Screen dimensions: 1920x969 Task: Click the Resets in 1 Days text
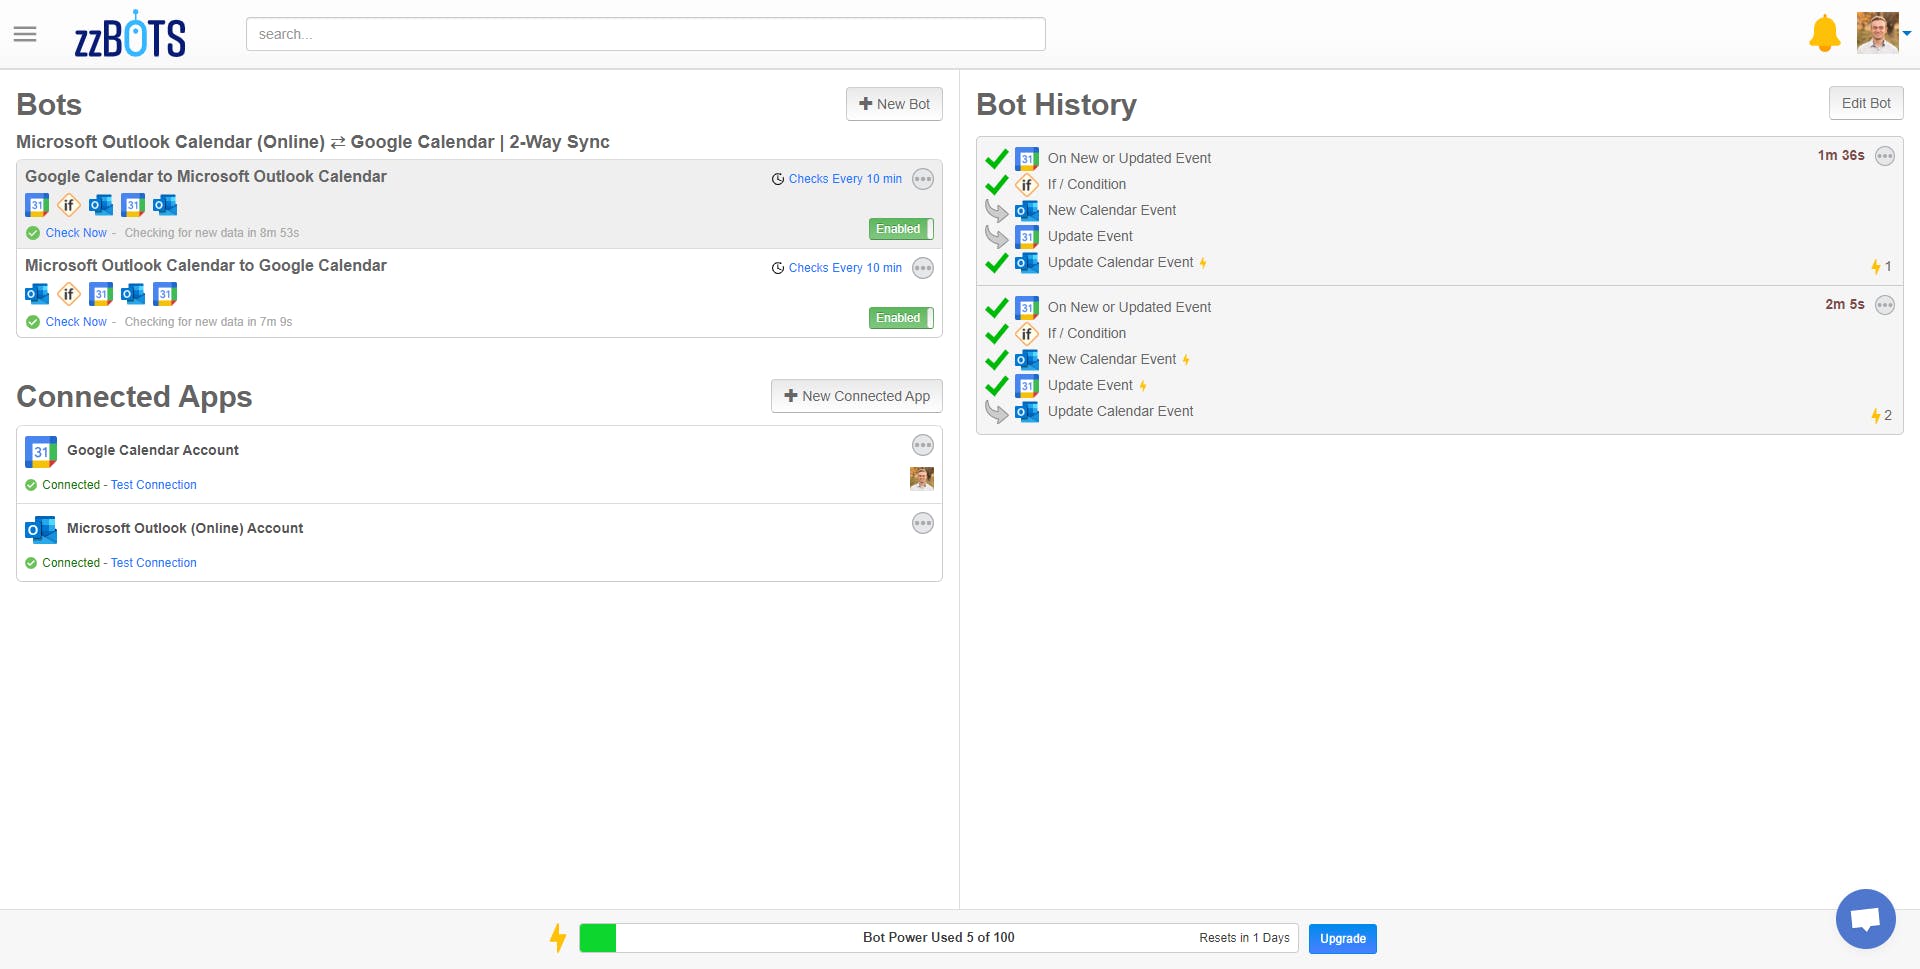tap(1244, 938)
